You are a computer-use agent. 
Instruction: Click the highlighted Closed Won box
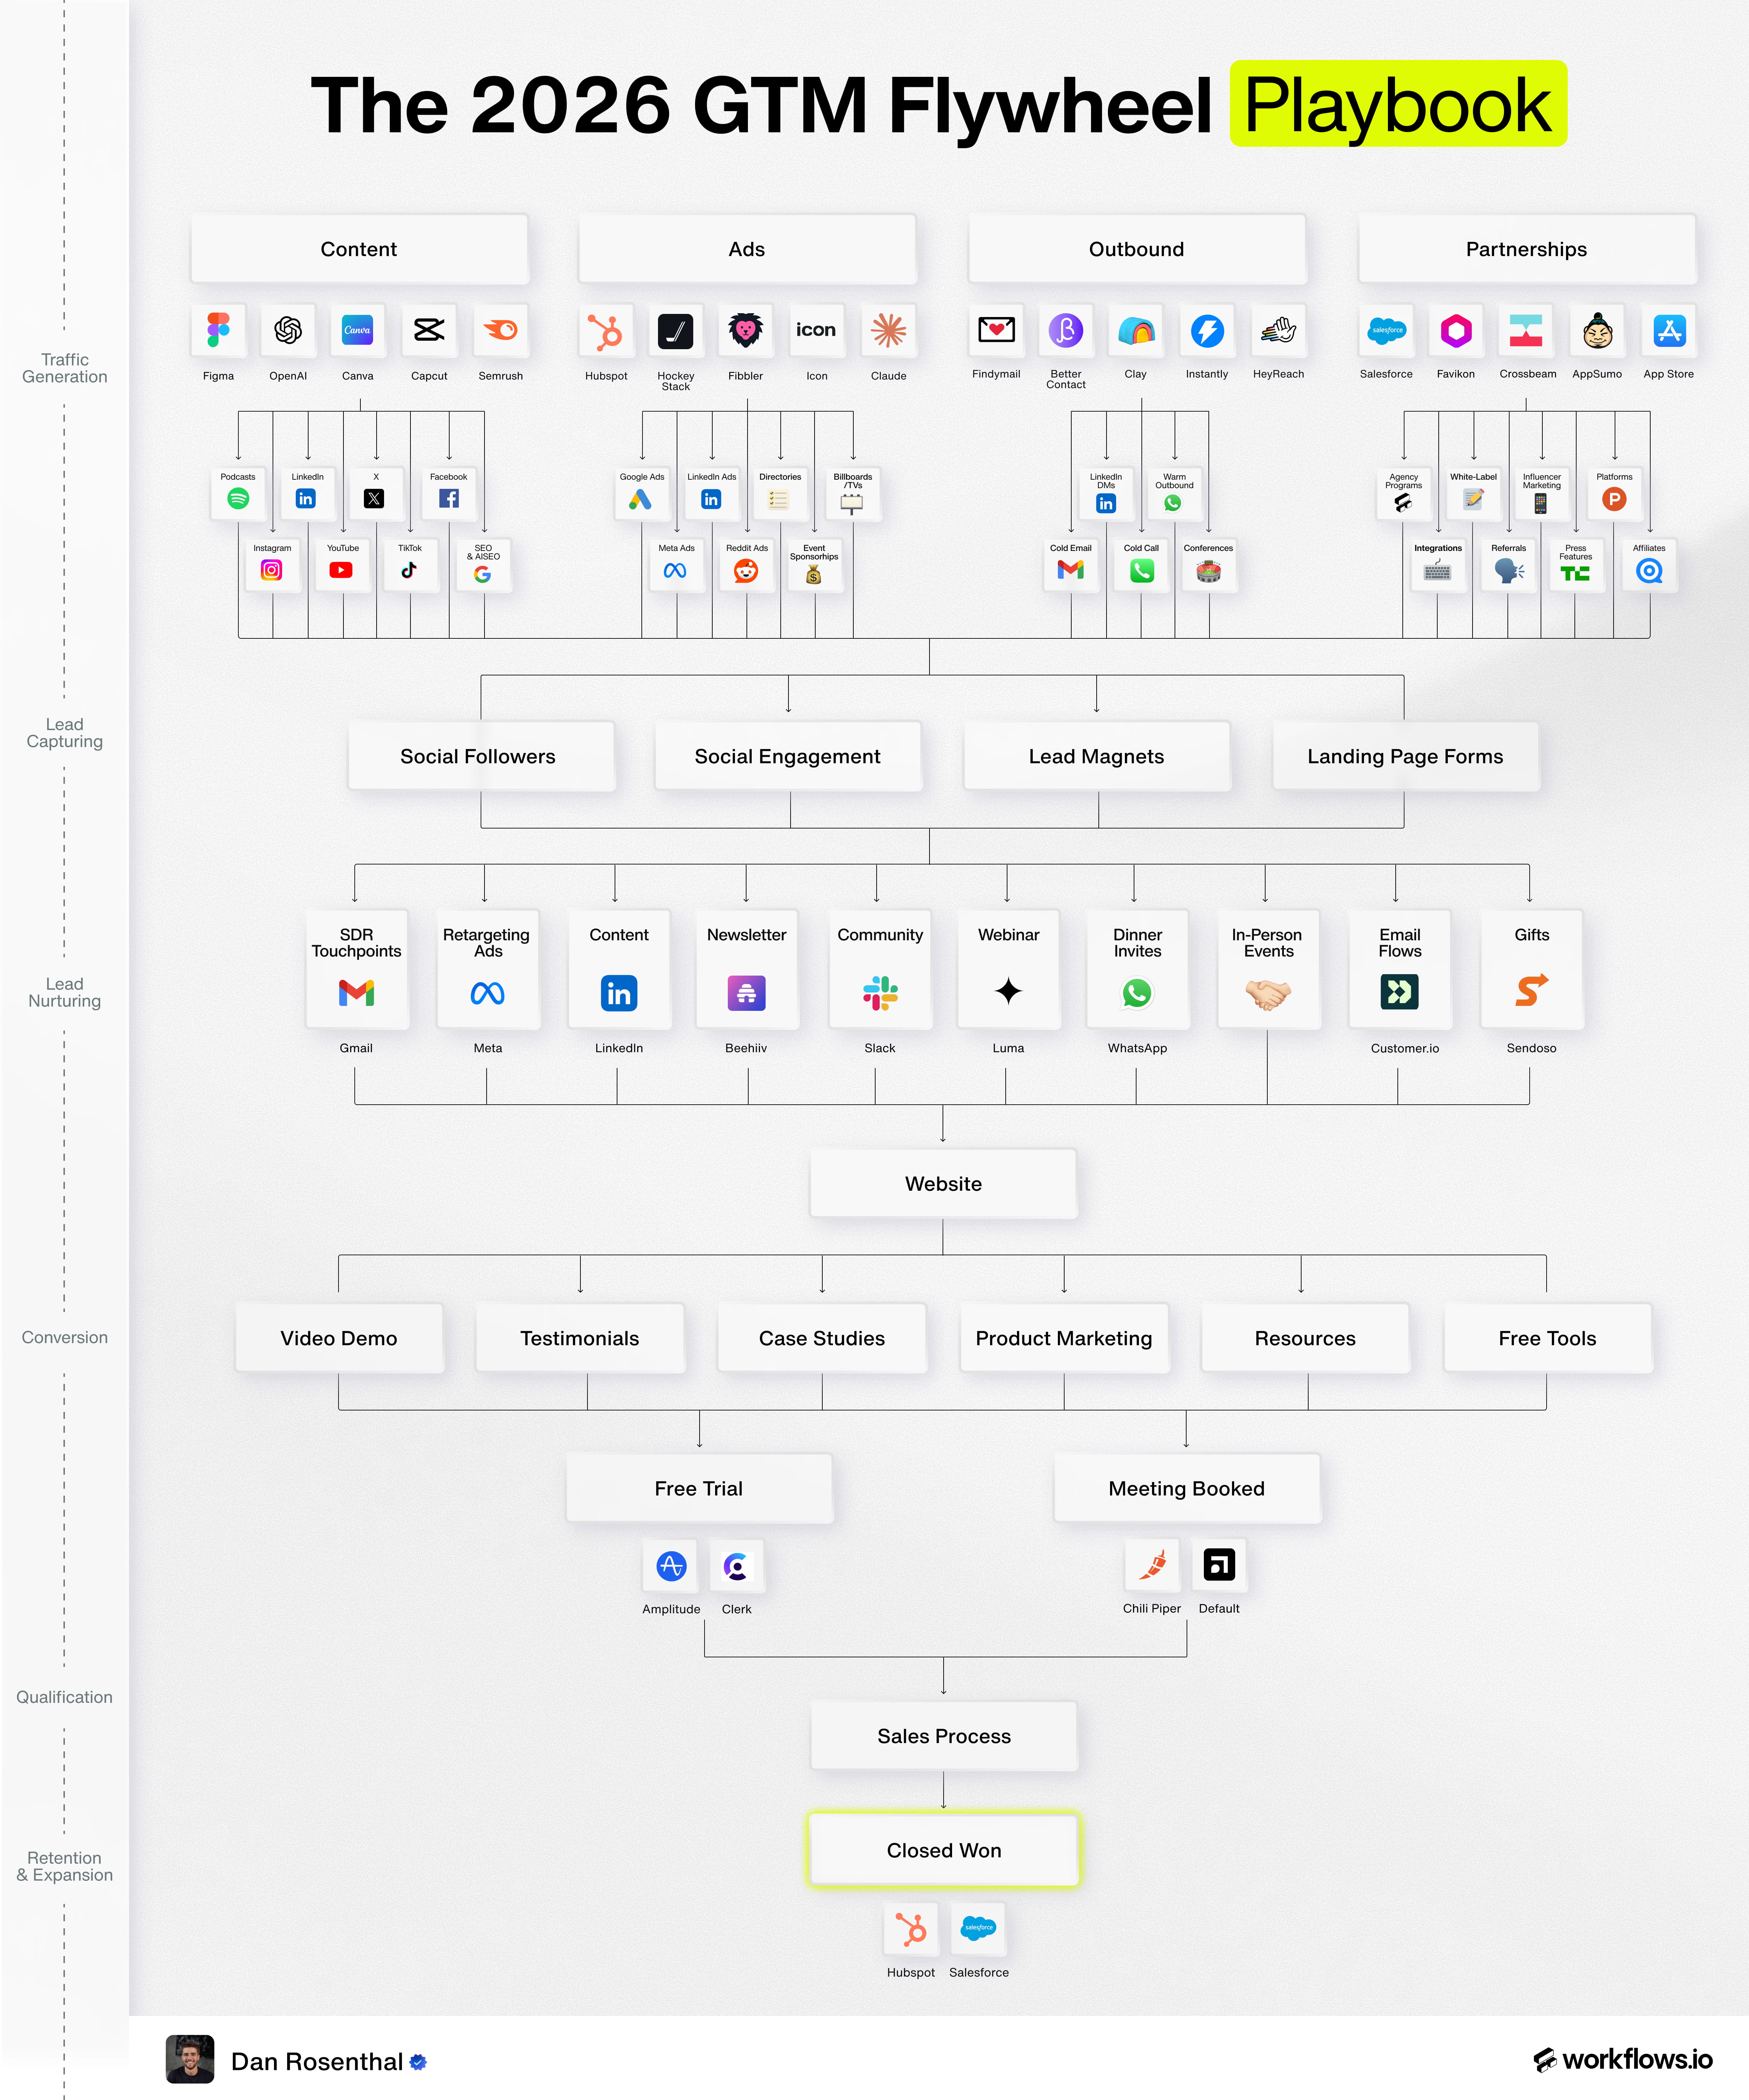click(x=944, y=1850)
